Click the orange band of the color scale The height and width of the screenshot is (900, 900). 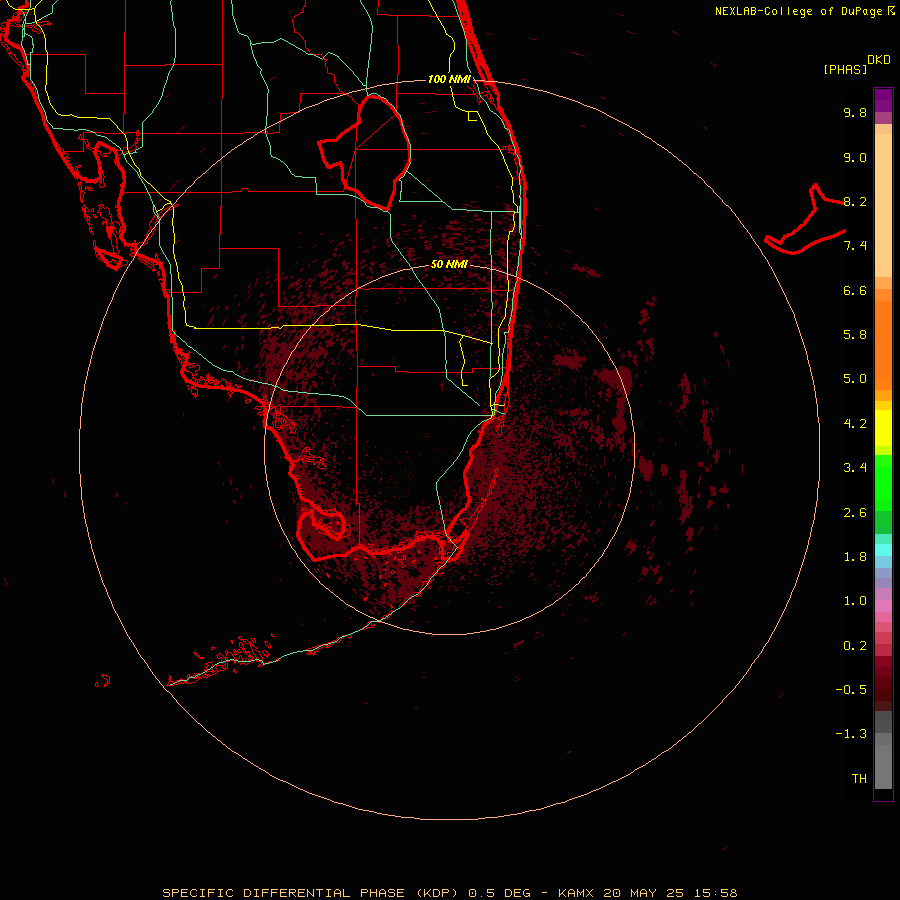click(x=883, y=346)
